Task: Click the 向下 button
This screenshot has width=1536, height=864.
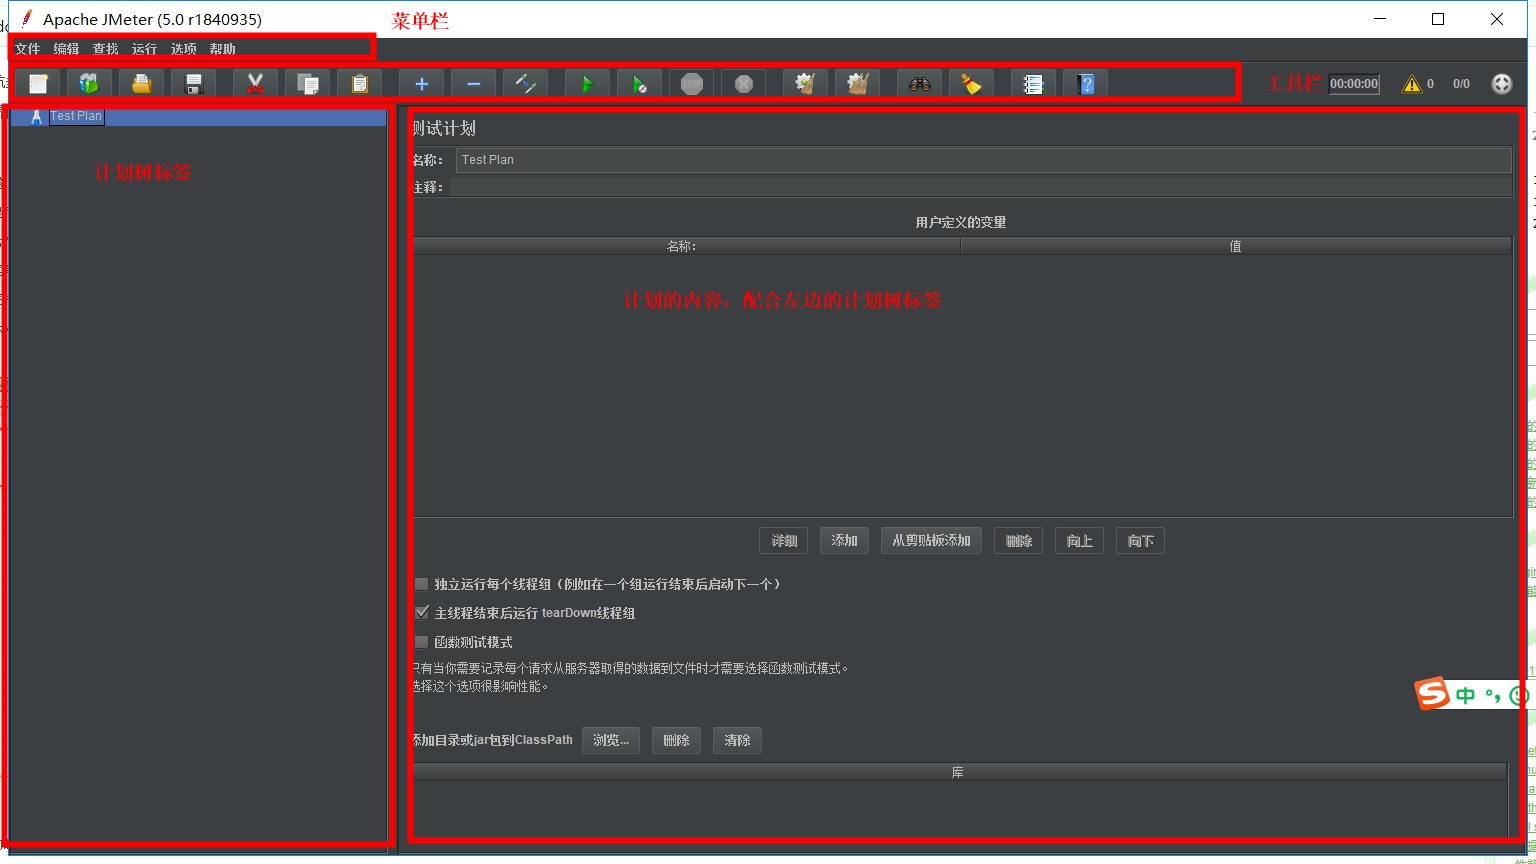Action: click(x=1140, y=541)
